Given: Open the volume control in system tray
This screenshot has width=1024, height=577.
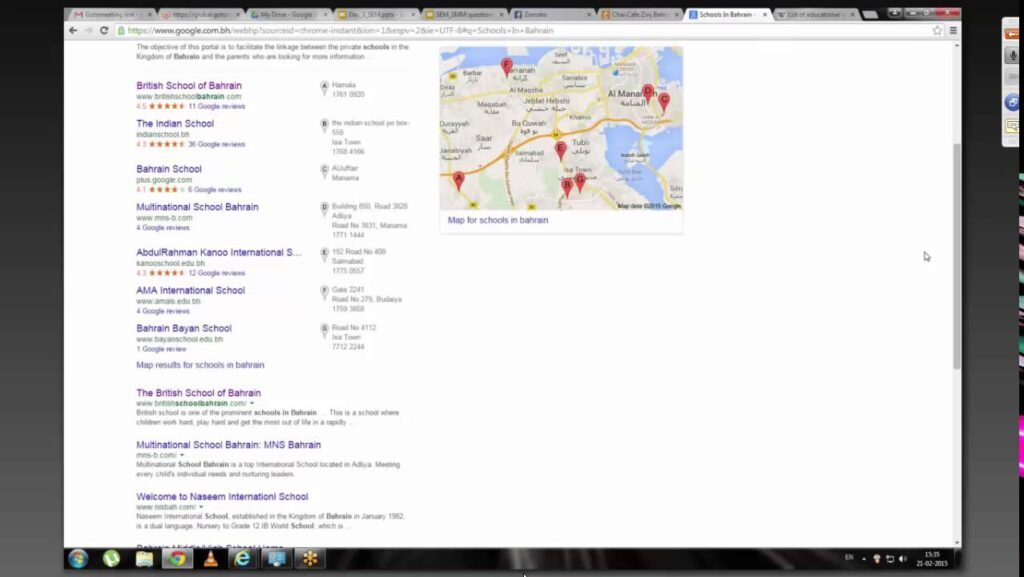Looking at the screenshot, I should [x=903, y=559].
